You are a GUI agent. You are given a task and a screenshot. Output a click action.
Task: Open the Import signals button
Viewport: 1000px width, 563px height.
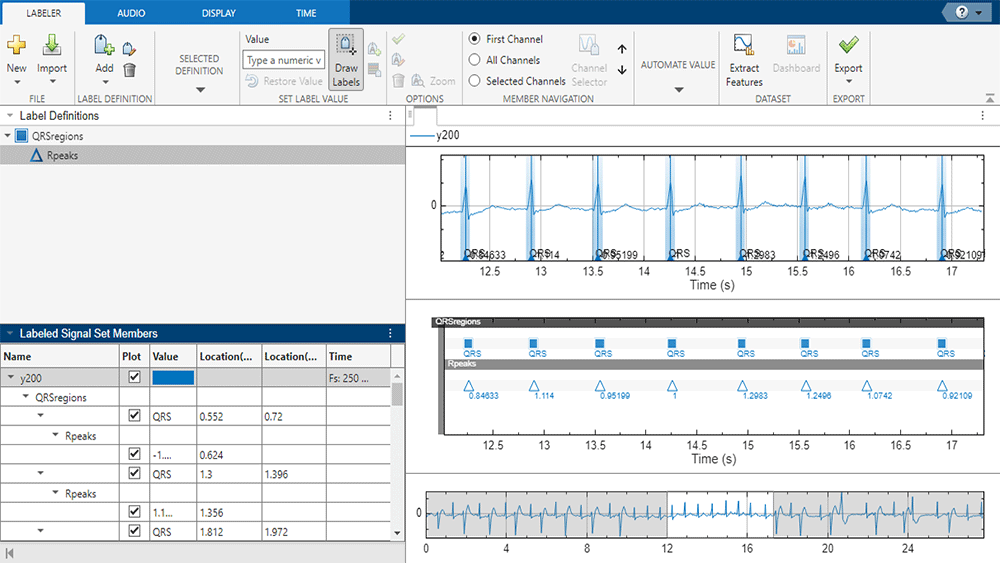(52, 46)
